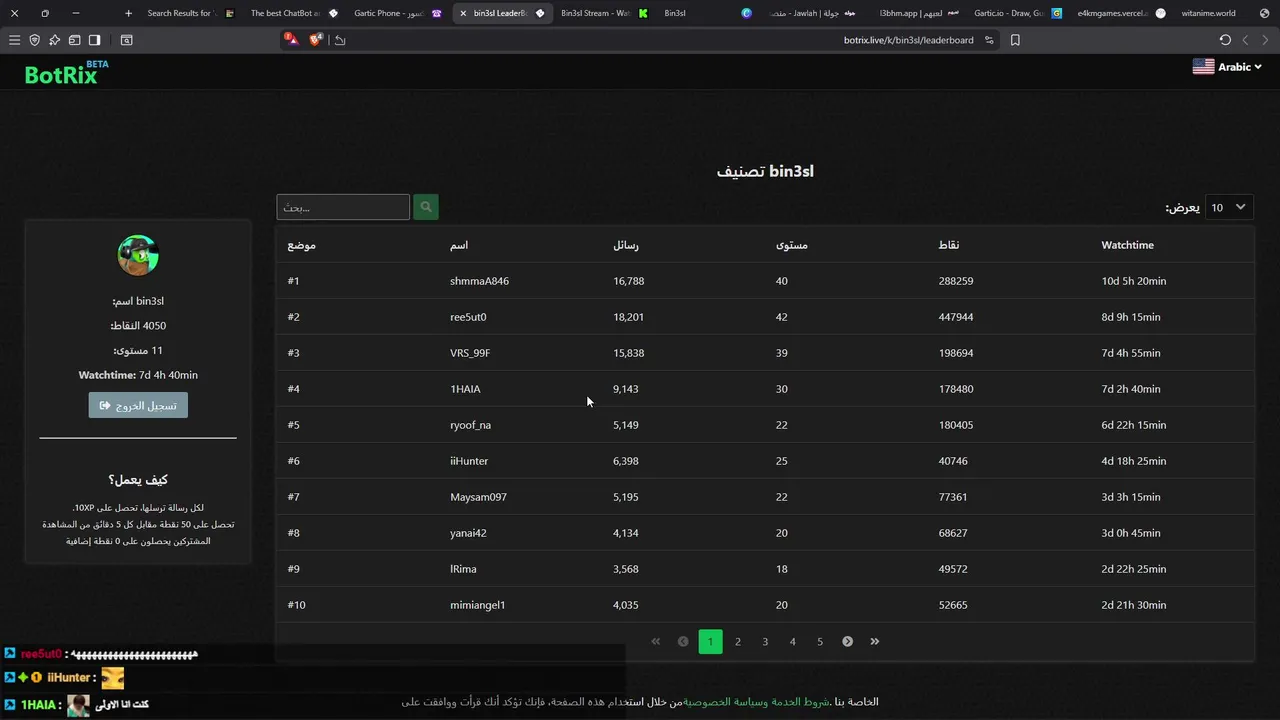This screenshot has height=720, width=1280.
Task: Click the iiHunter chat emote image
Action: tap(113, 678)
